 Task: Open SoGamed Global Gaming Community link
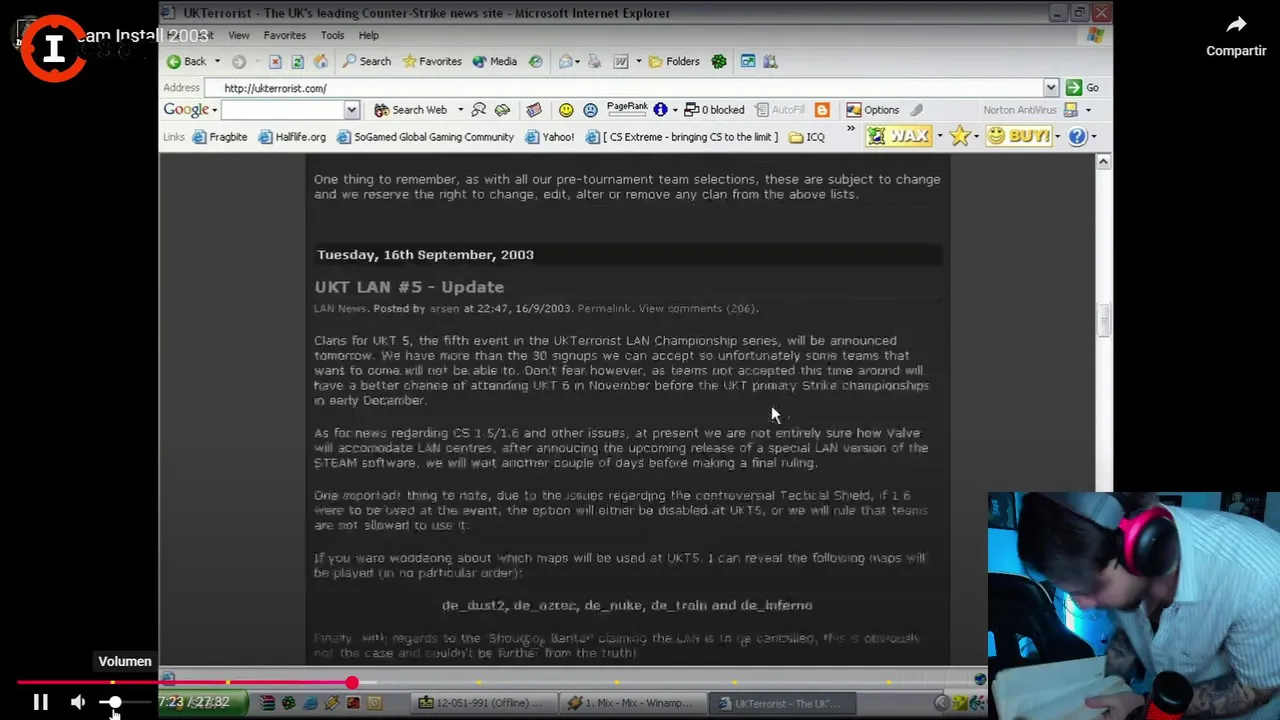(425, 137)
